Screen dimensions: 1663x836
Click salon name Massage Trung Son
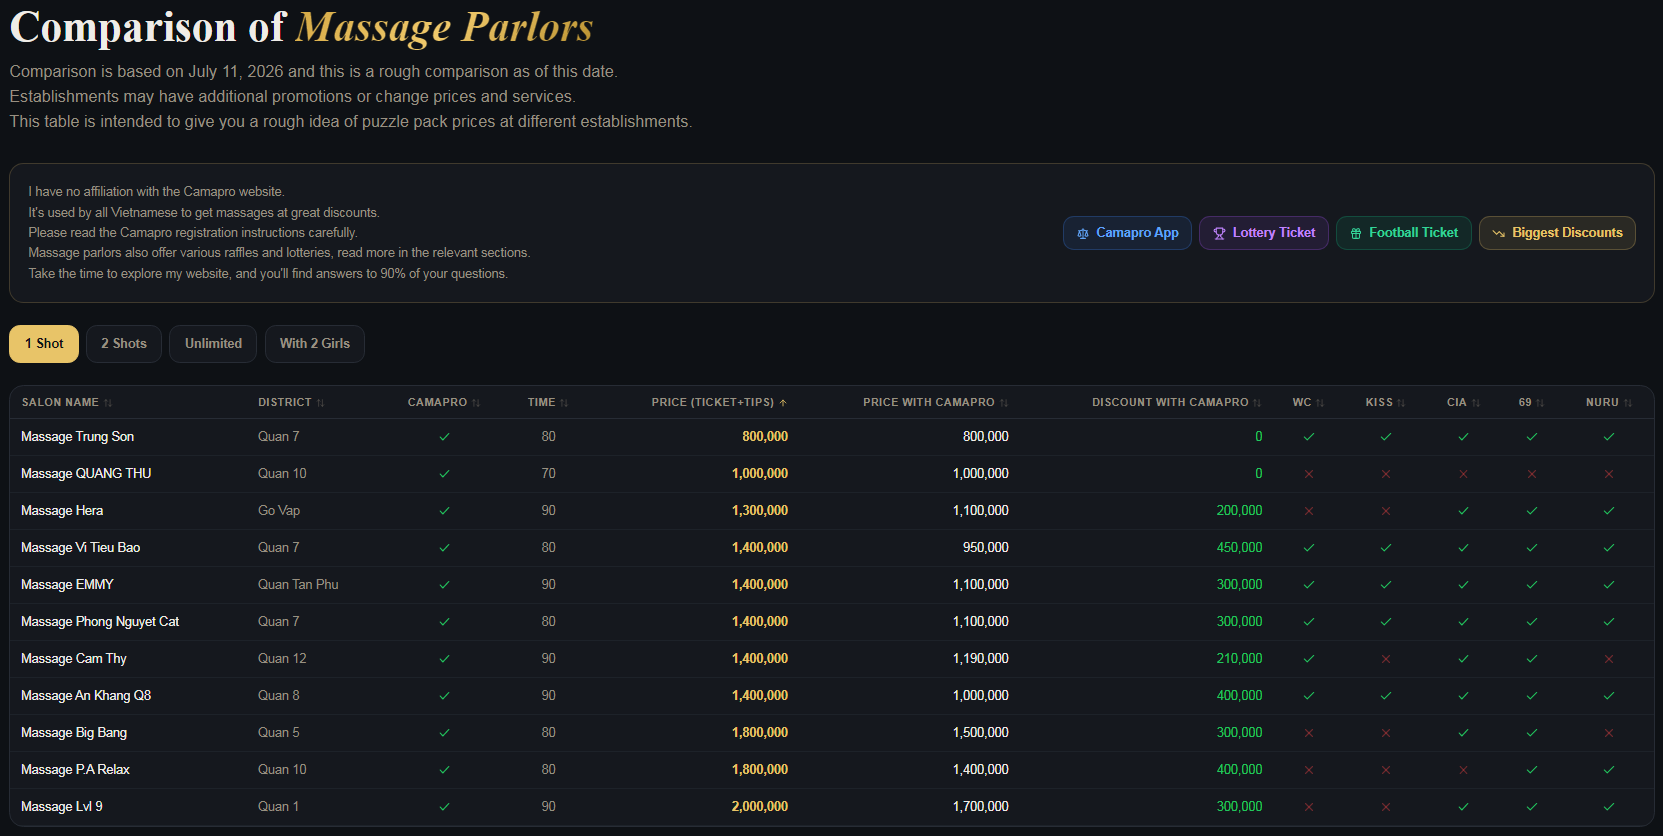[77, 437]
